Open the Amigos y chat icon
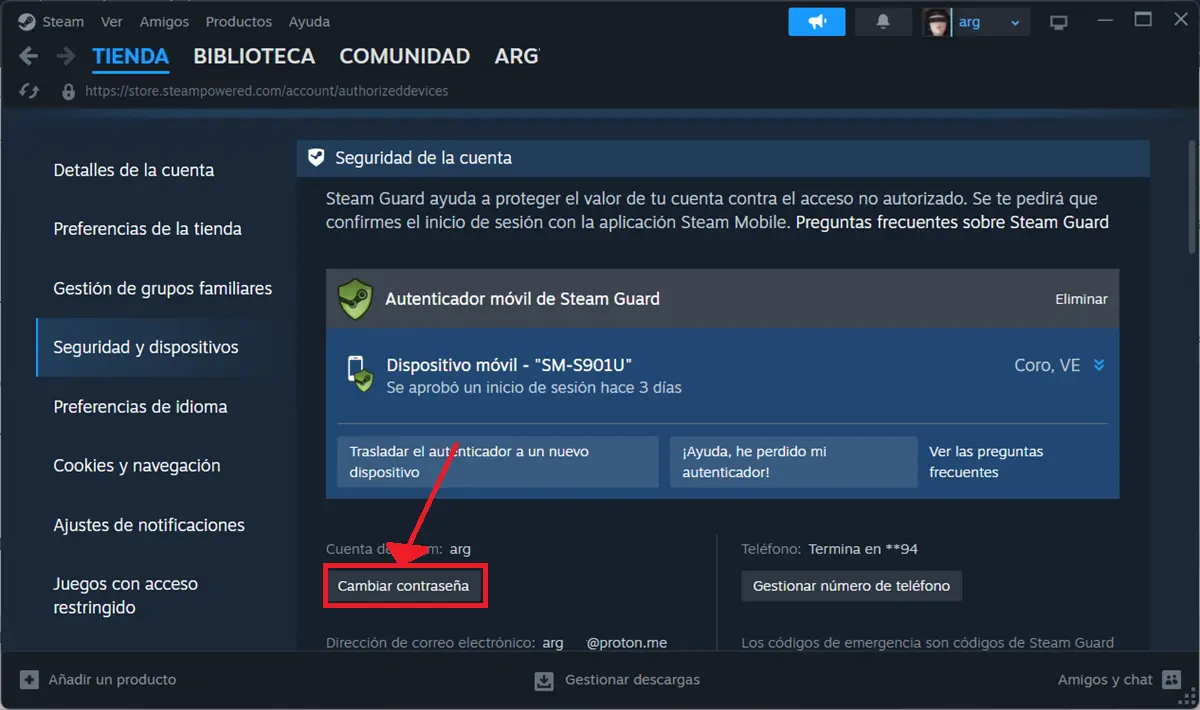 (1172, 680)
